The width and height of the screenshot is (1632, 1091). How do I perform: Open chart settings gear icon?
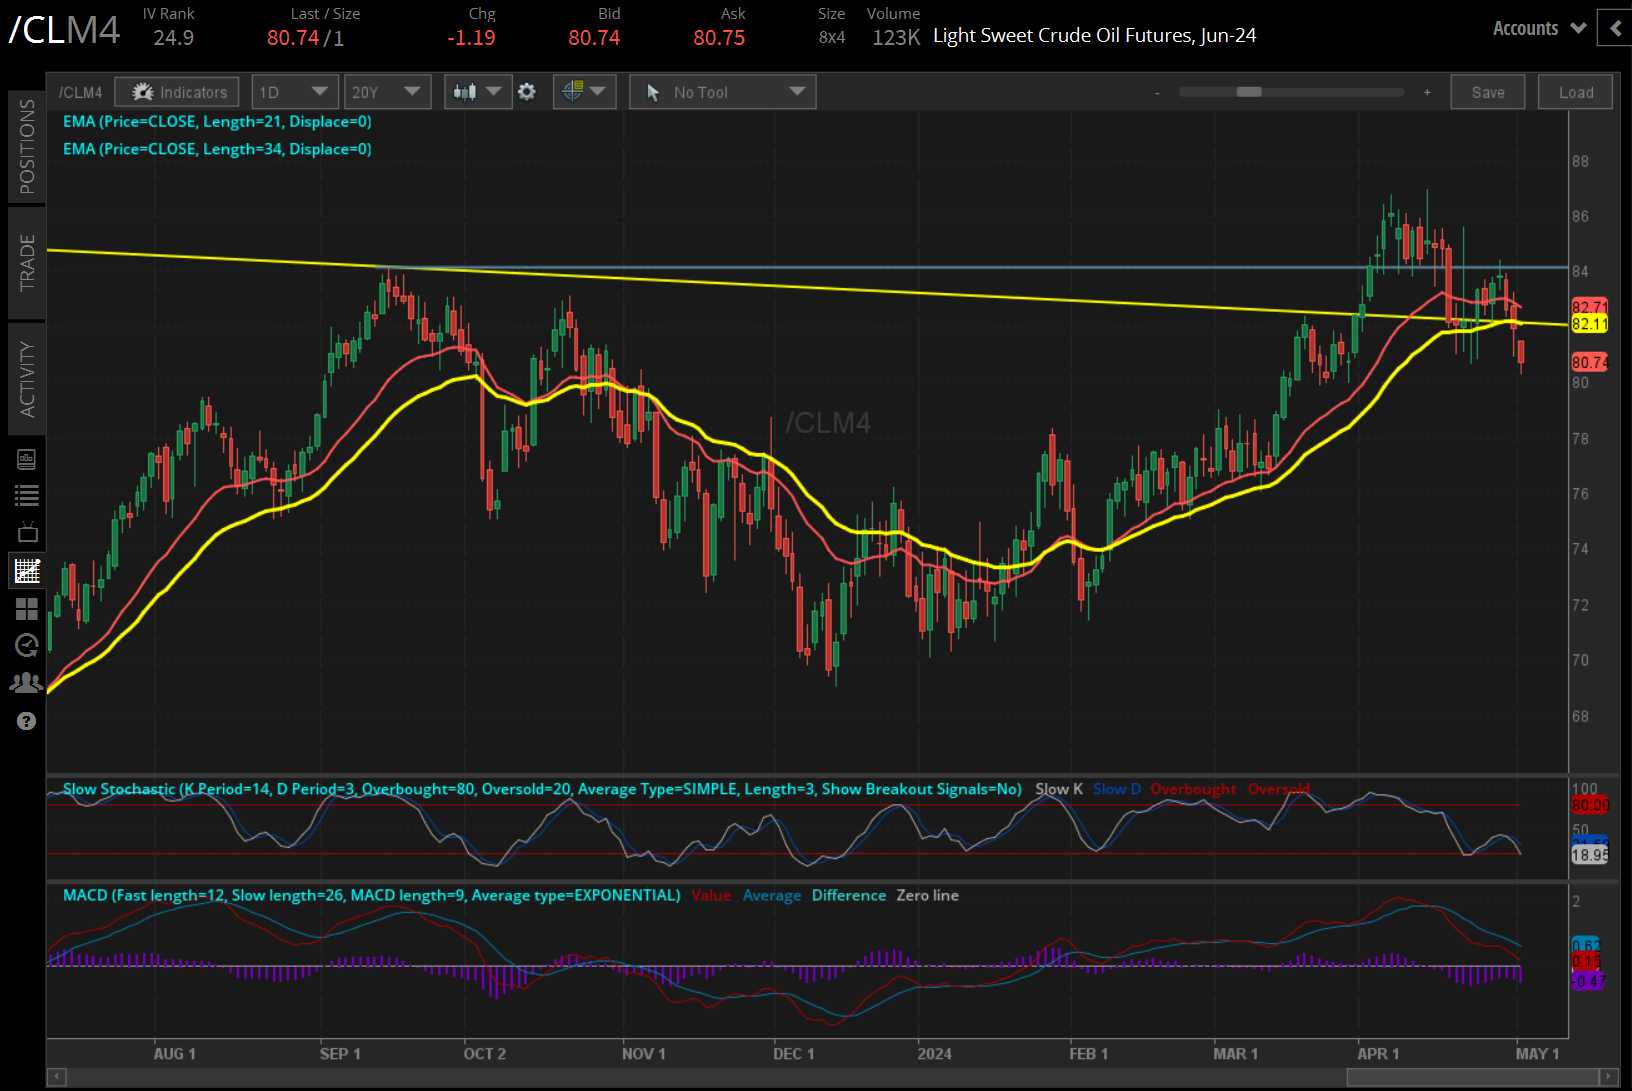coord(527,92)
